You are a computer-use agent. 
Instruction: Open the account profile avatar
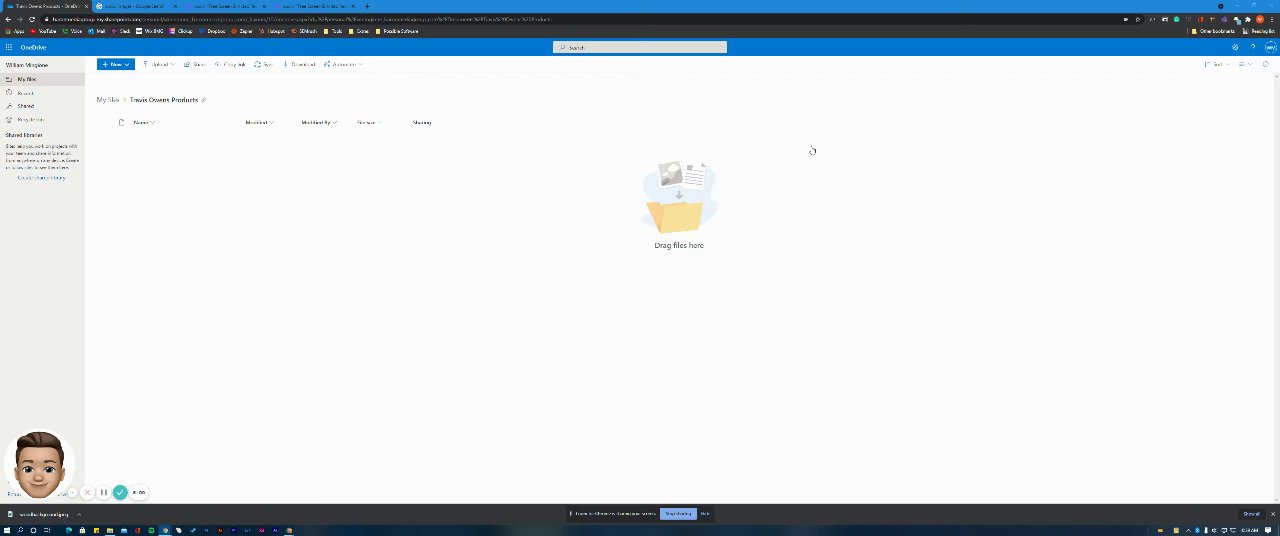(x=1270, y=47)
